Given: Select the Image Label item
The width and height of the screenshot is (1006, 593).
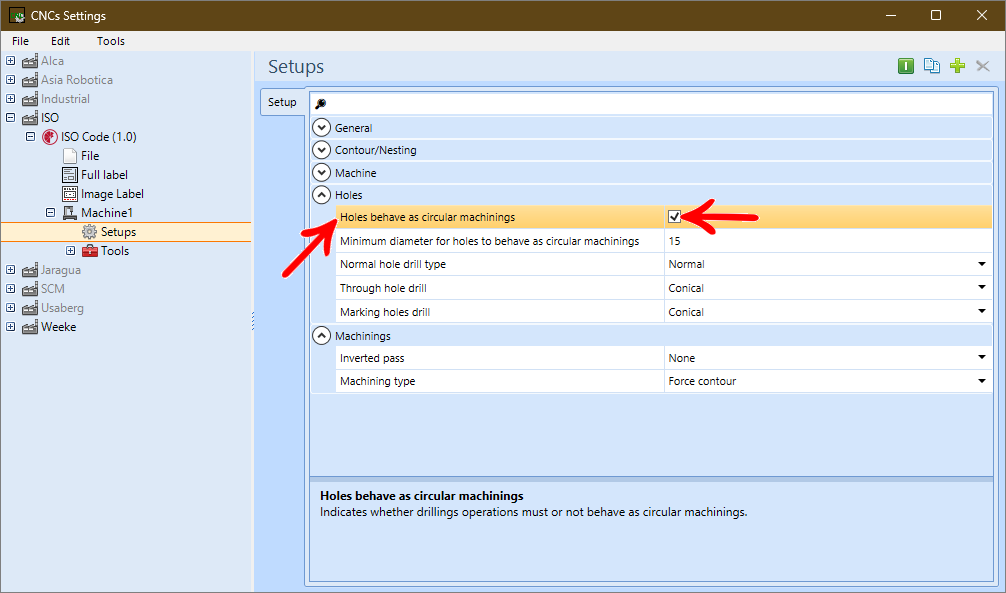Looking at the screenshot, I should point(112,194).
